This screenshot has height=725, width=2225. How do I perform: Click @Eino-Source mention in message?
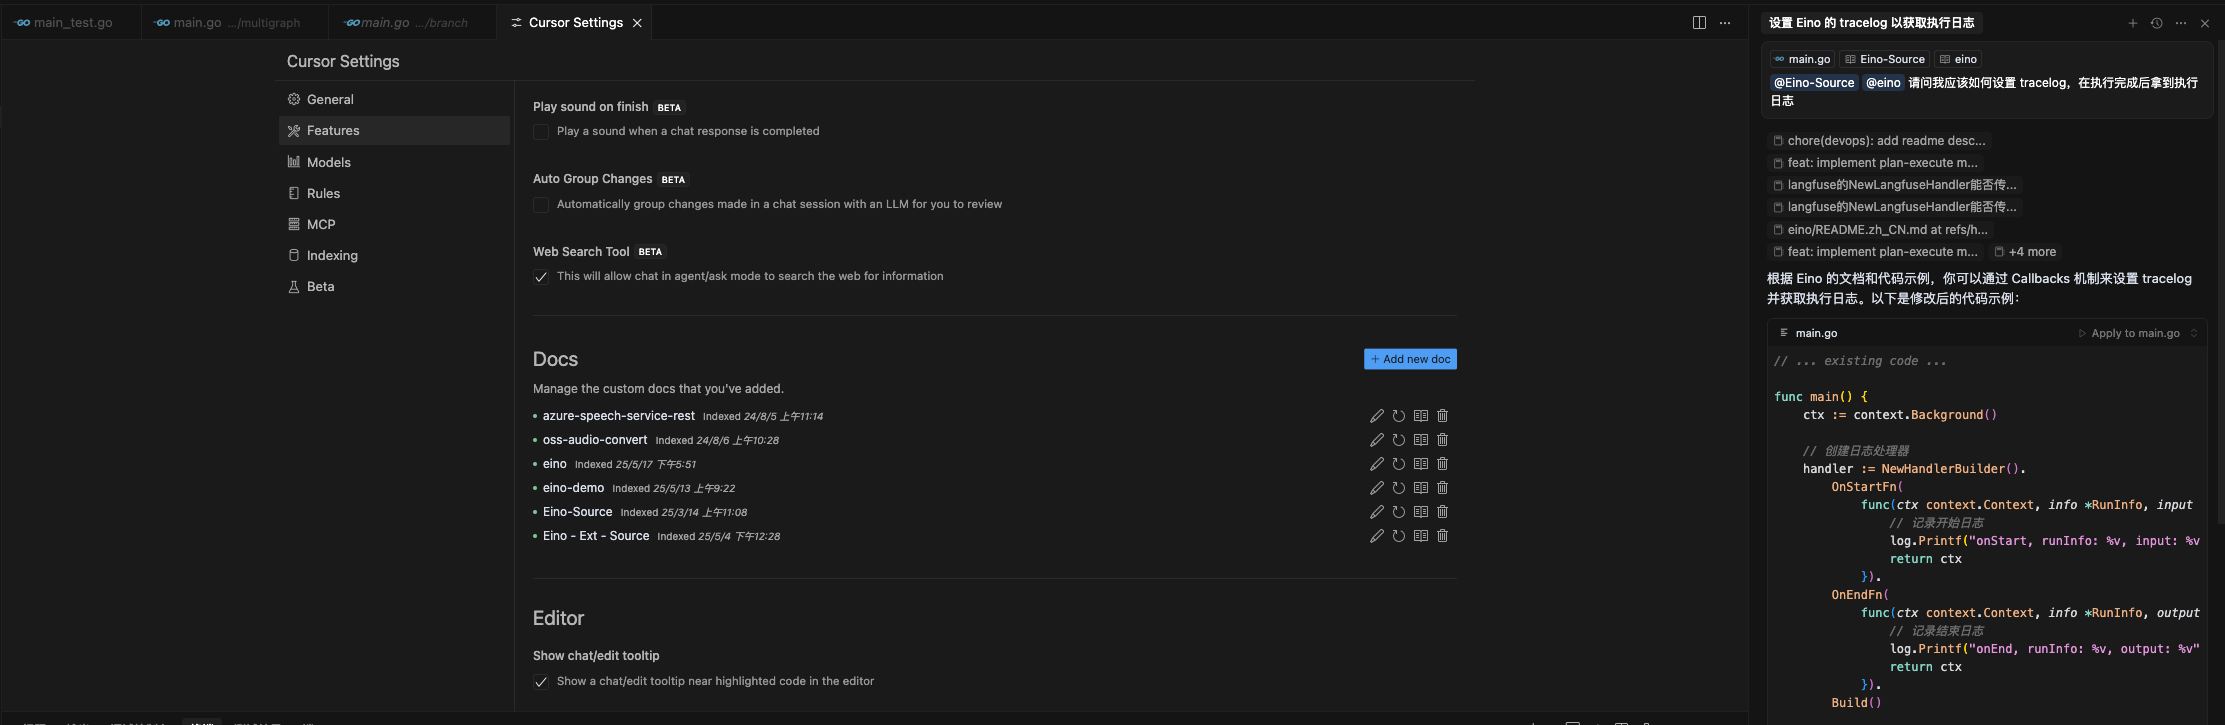pyautogui.click(x=1814, y=83)
